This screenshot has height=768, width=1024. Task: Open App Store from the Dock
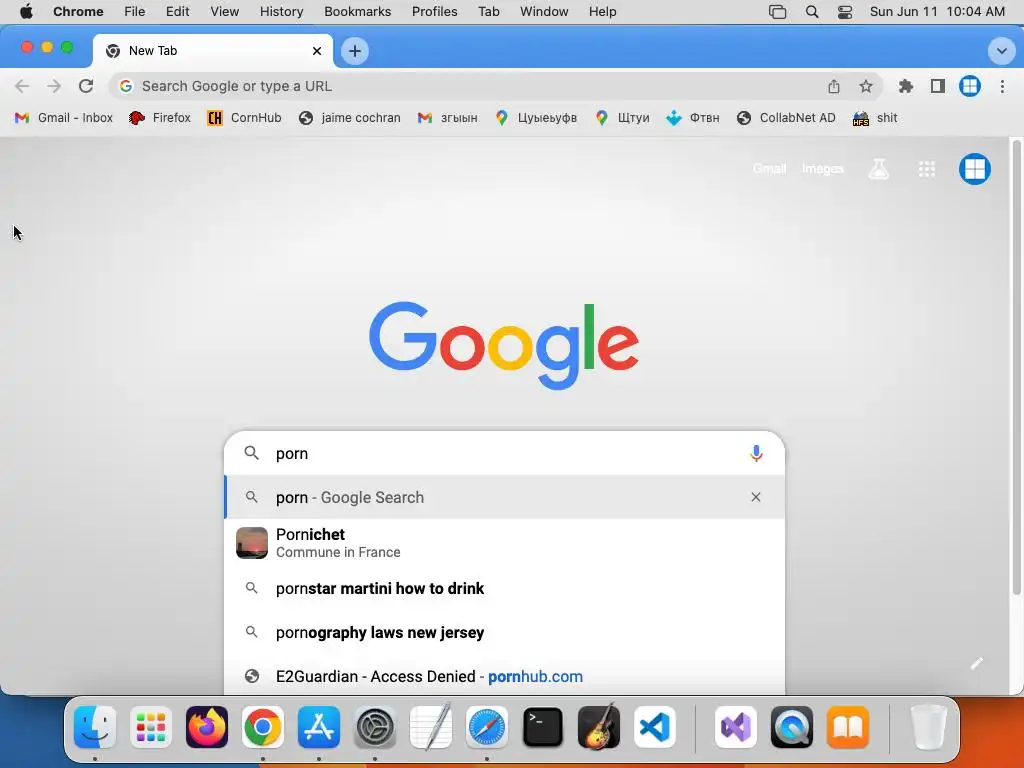click(319, 727)
